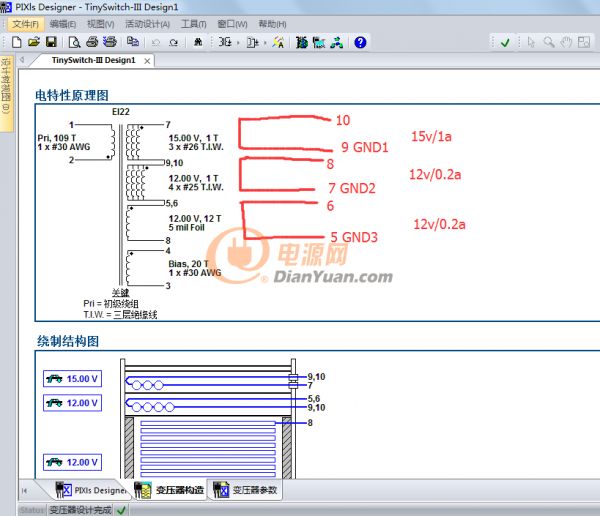Viewport: 600px width, 516px height.
Task: Click the 电特性原理图 section heading
Action: 72,95
